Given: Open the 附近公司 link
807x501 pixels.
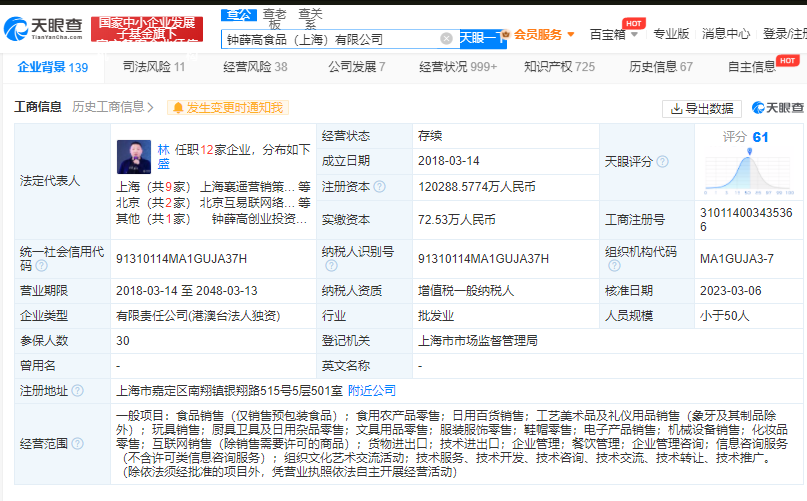Looking at the screenshot, I should tap(372, 391).
